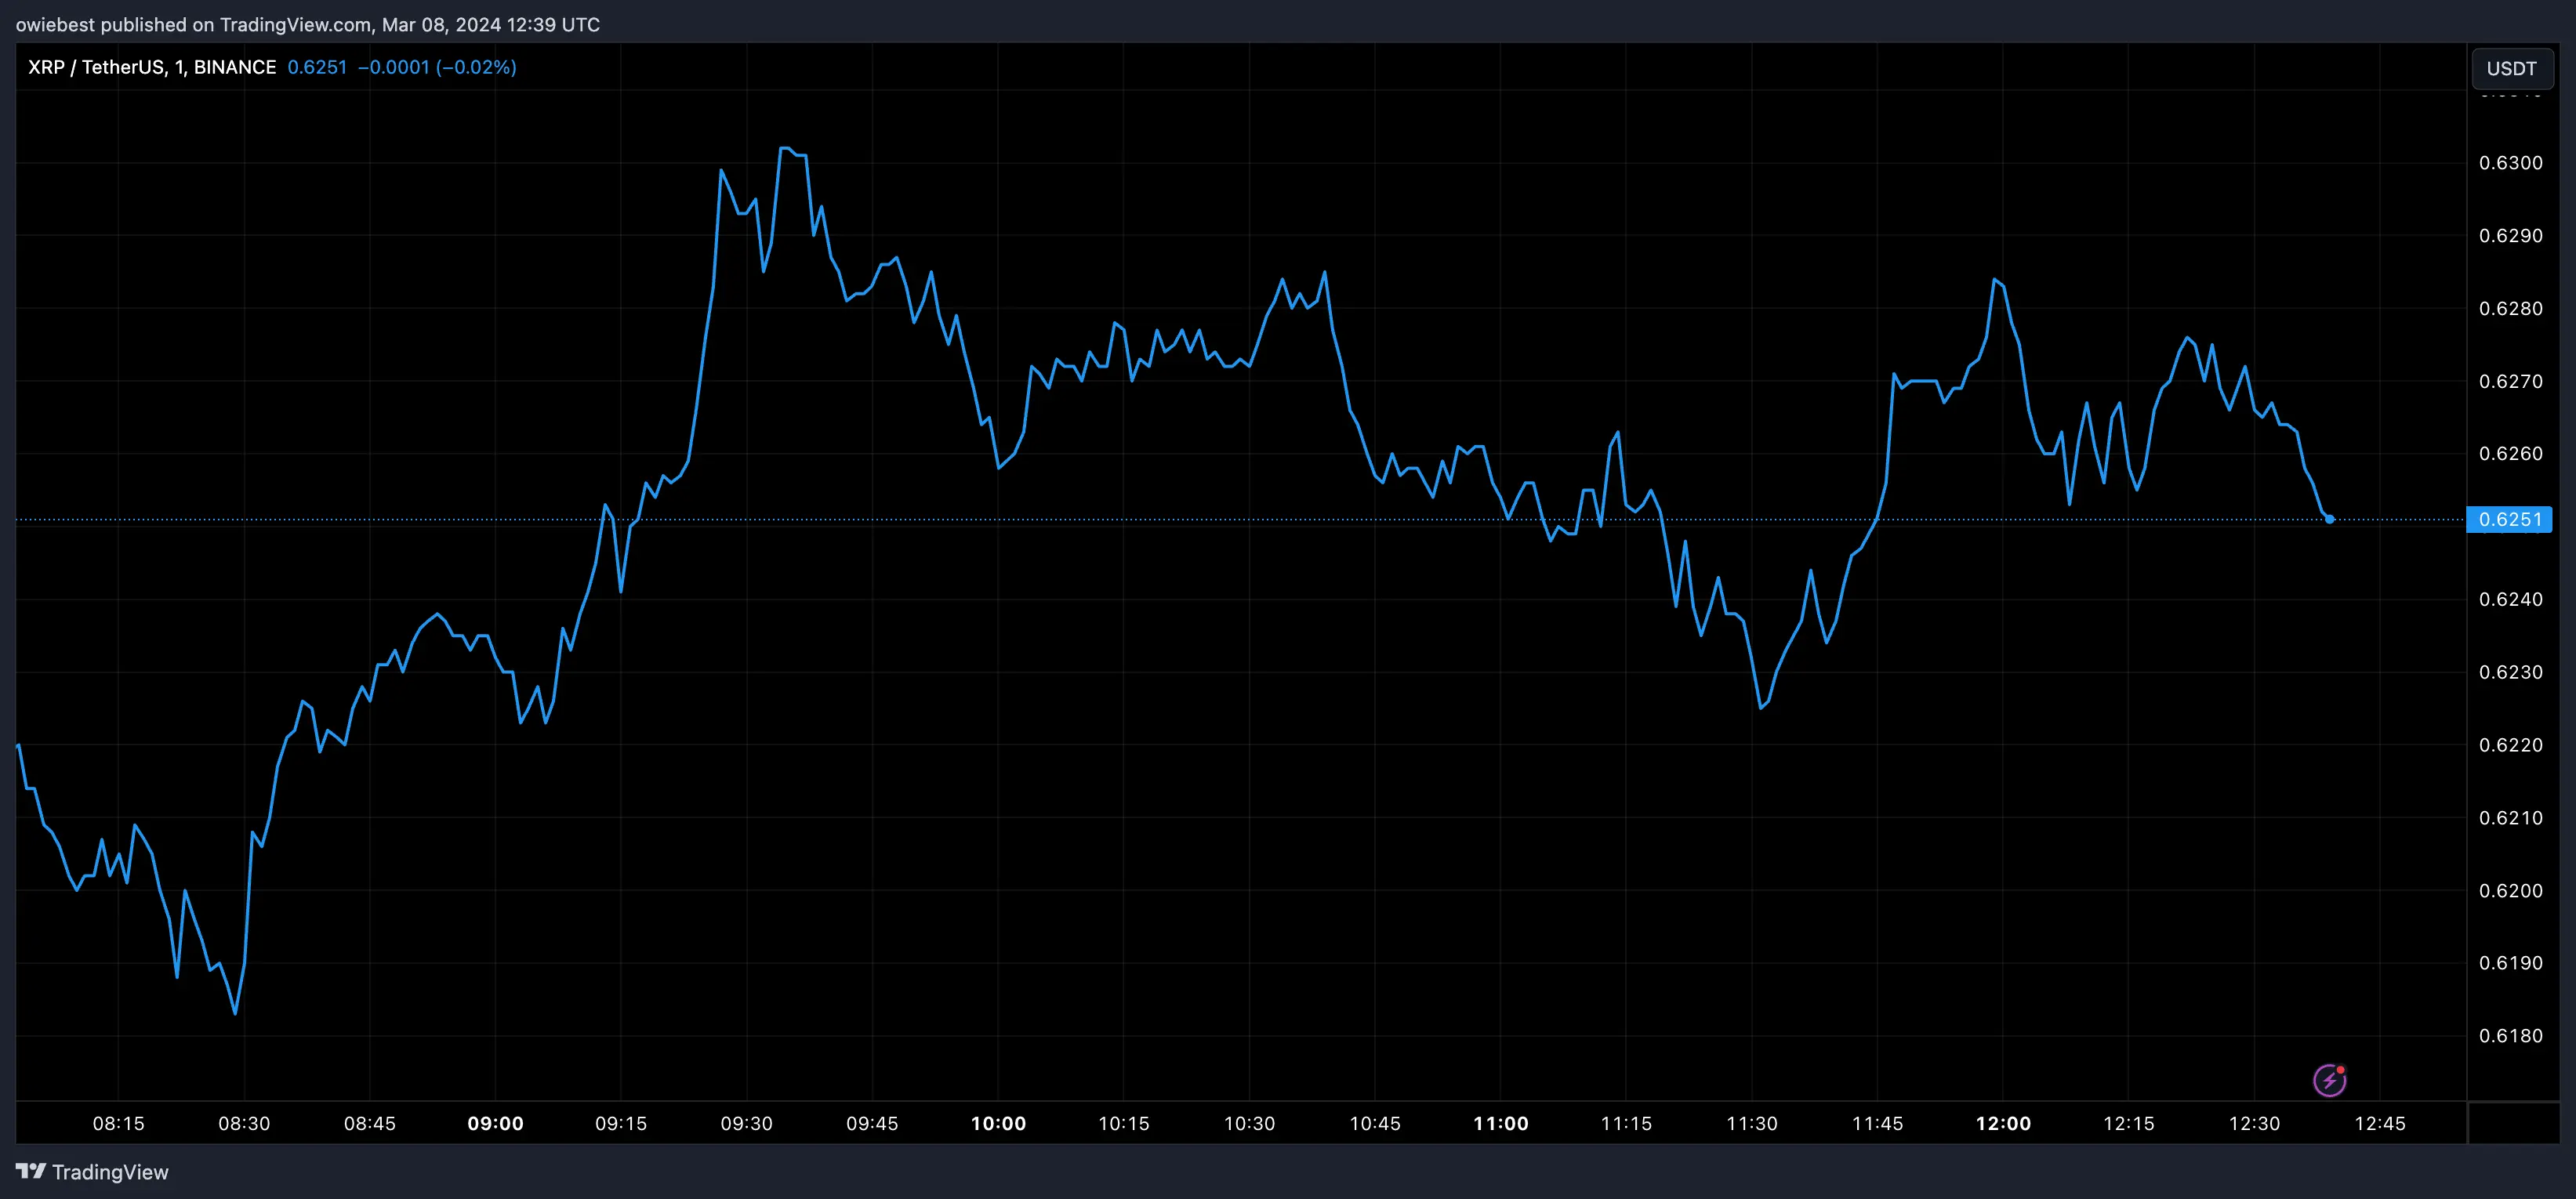Click the purple lightning realtime data icon
Image resolution: width=2576 pixels, height=1199 pixels.
coord(2330,1079)
